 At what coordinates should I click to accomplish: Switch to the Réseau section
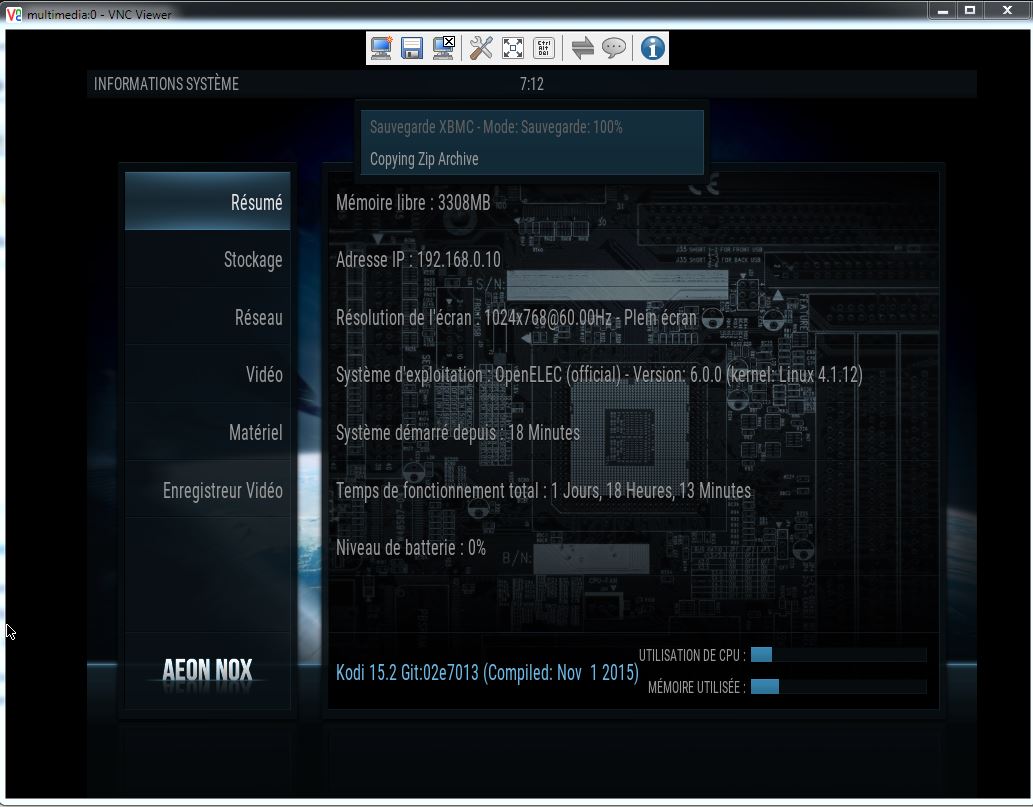[x=208, y=317]
